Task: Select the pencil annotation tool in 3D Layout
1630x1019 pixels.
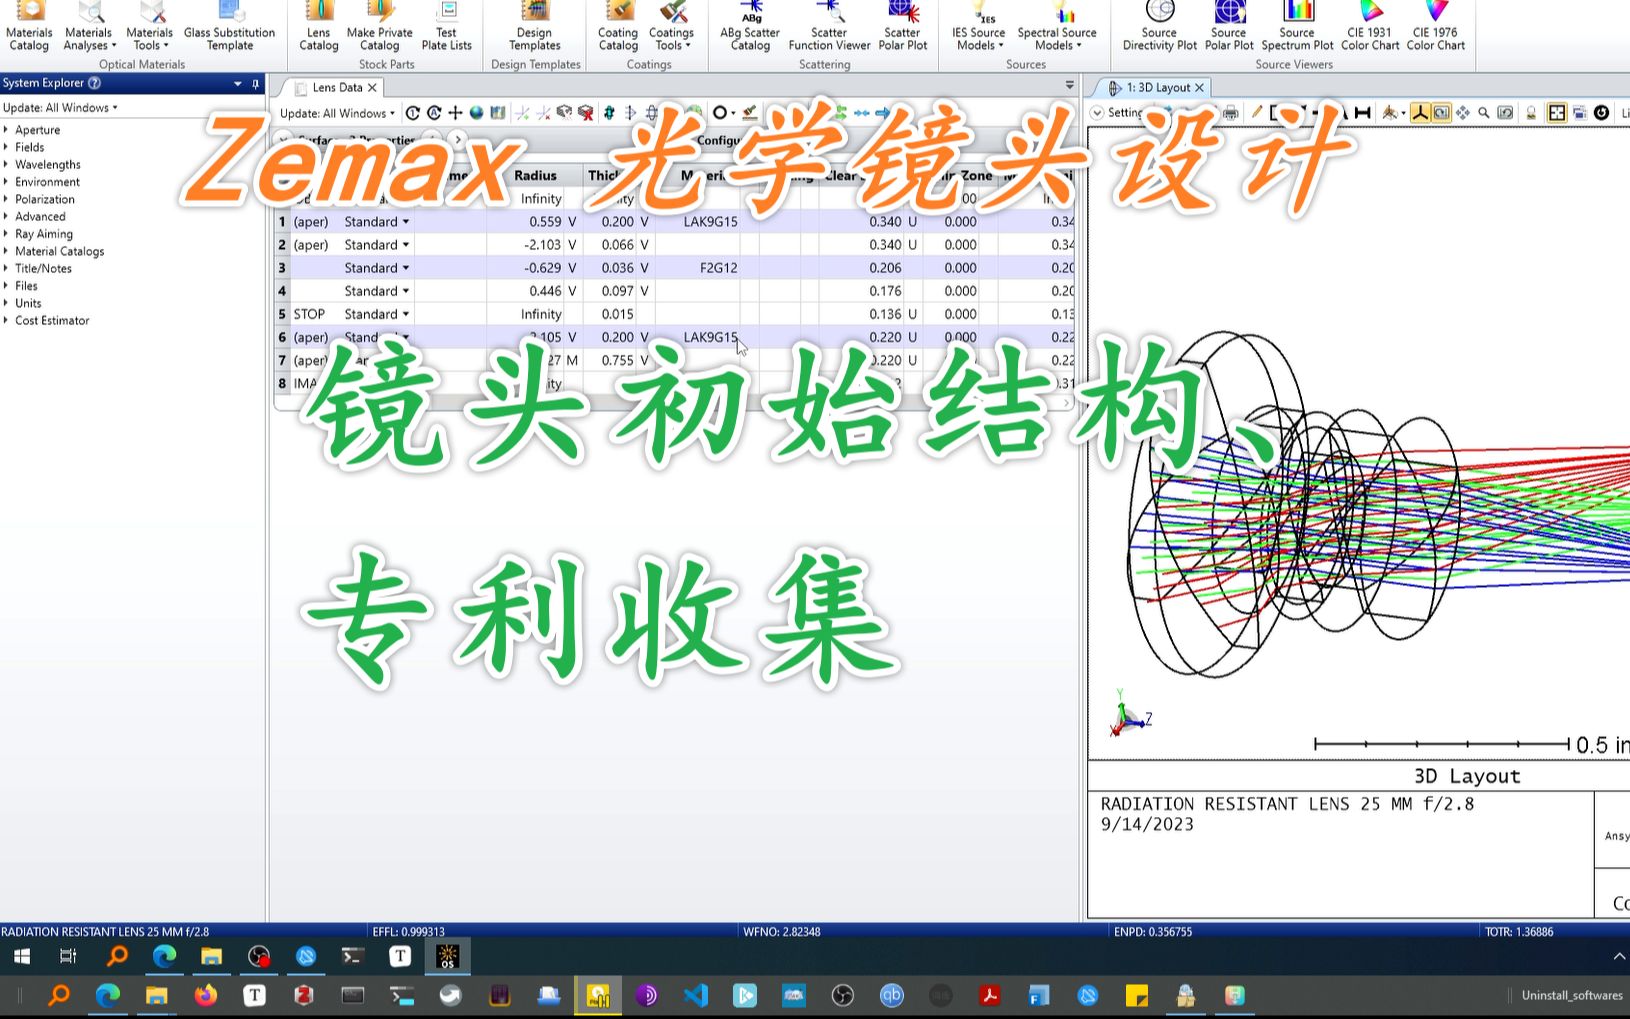Action: point(1257,113)
